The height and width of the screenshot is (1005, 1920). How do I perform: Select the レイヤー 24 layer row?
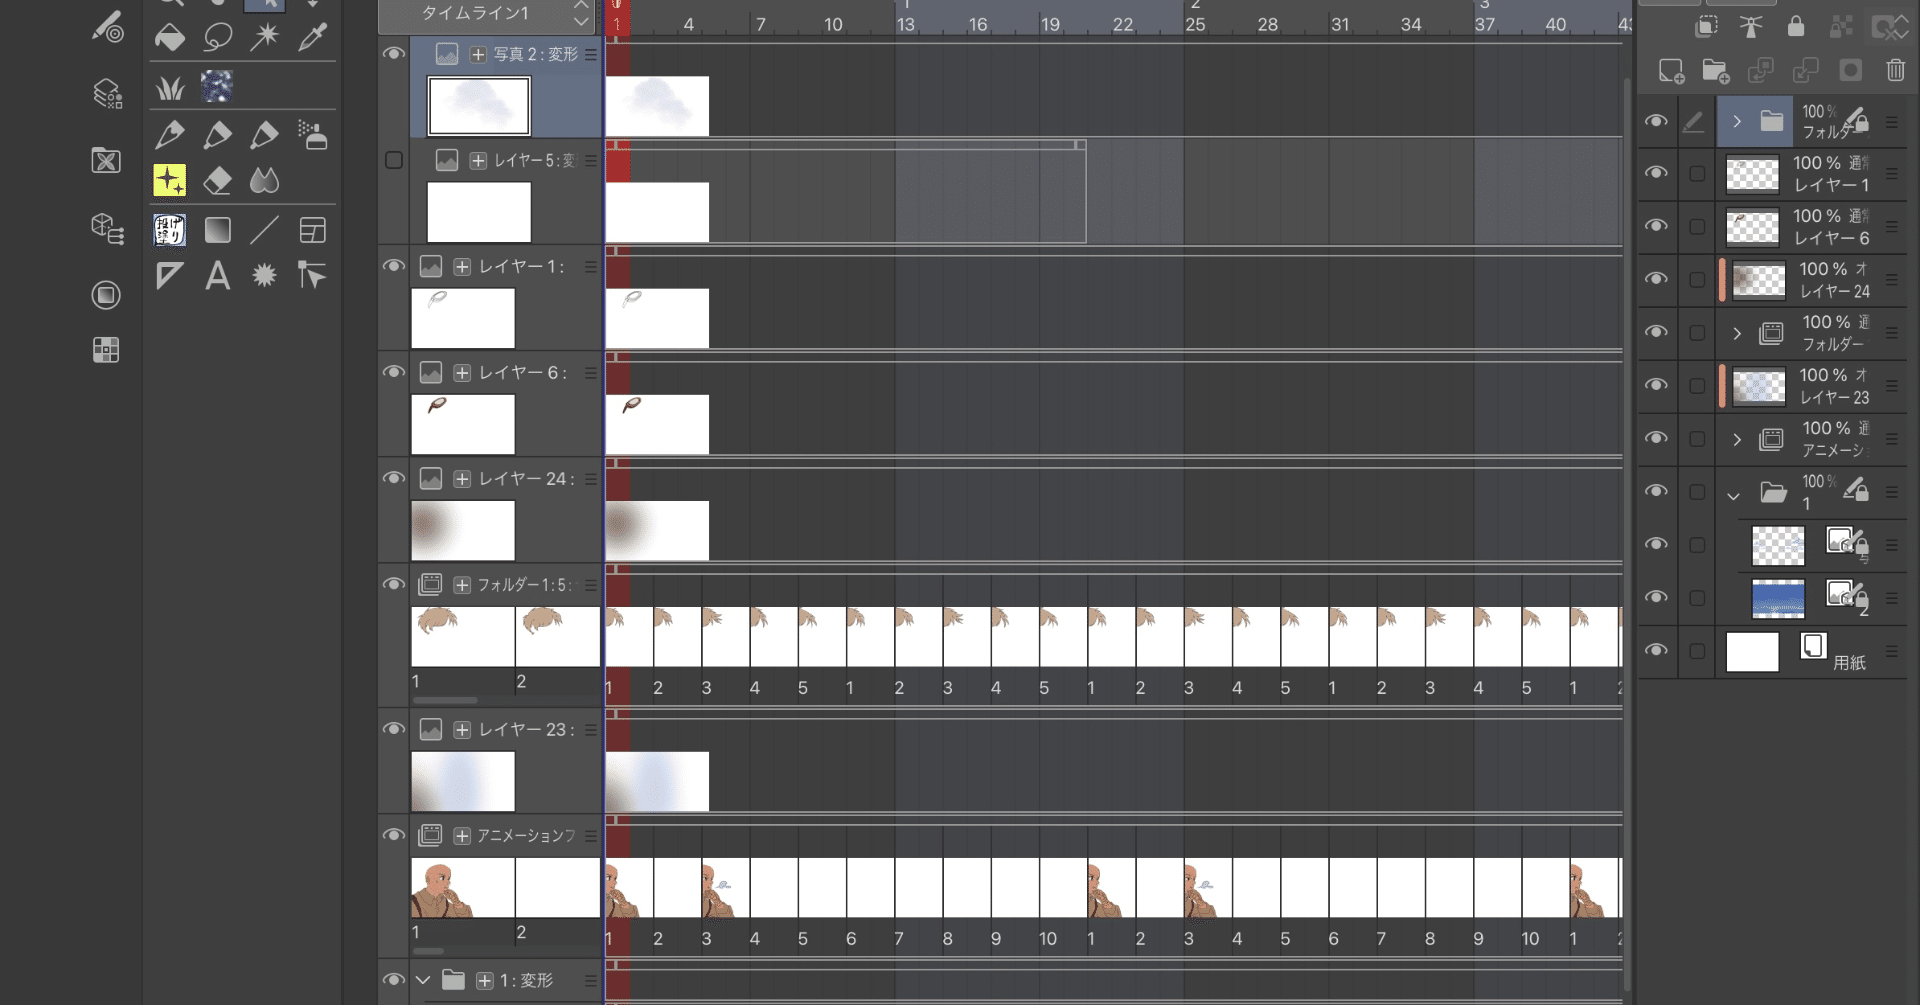point(1811,280)
